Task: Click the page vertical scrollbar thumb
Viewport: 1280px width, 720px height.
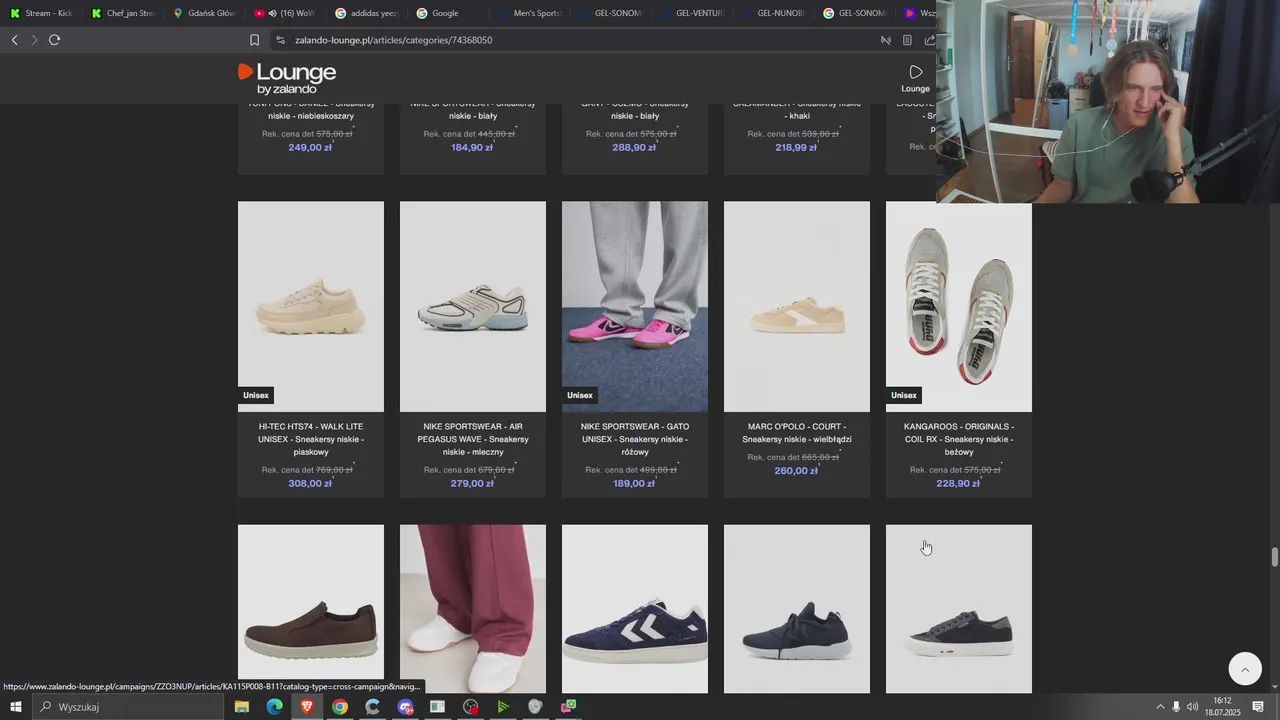Action: [1275, 557]
